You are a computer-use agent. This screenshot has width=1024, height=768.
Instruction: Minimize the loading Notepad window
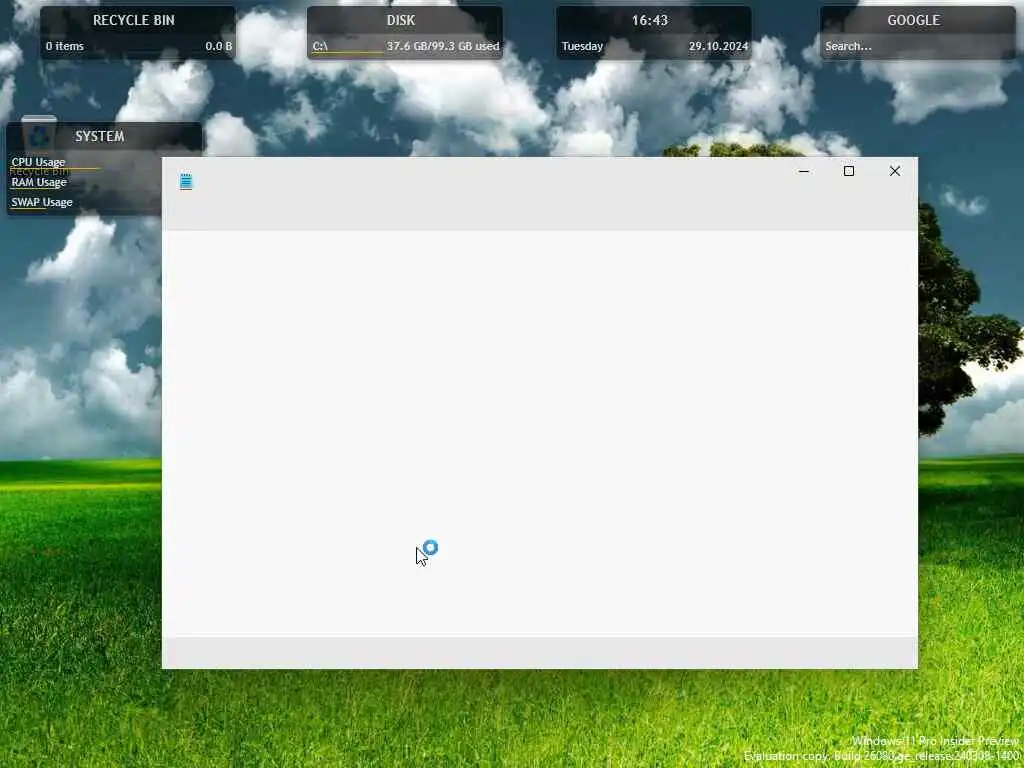coord(804,171)
